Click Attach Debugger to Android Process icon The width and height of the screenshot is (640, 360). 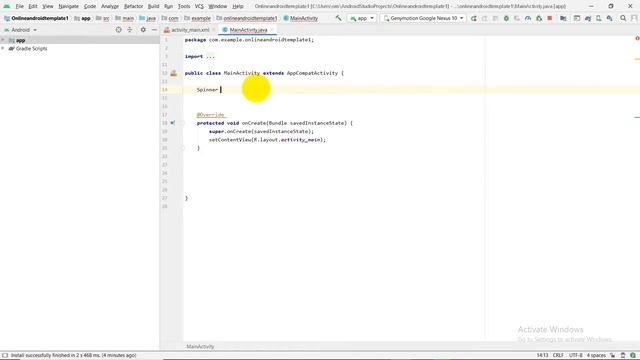pos(539,18)
